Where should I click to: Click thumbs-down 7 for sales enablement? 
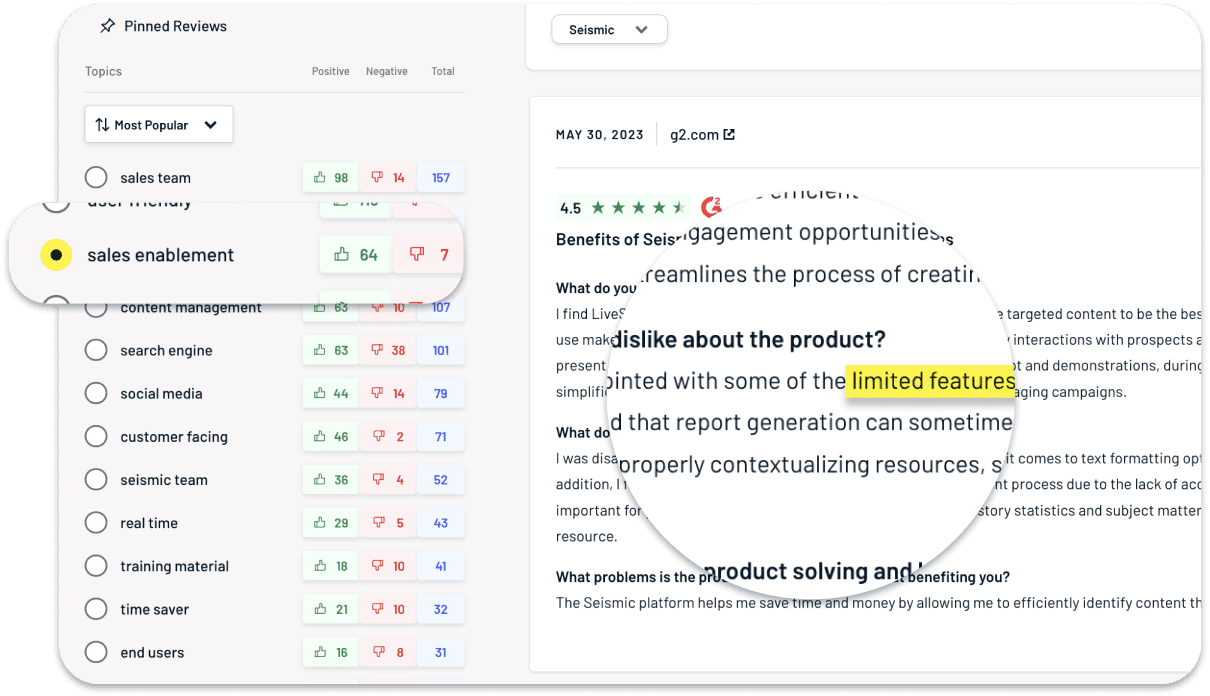click(428, 255)
